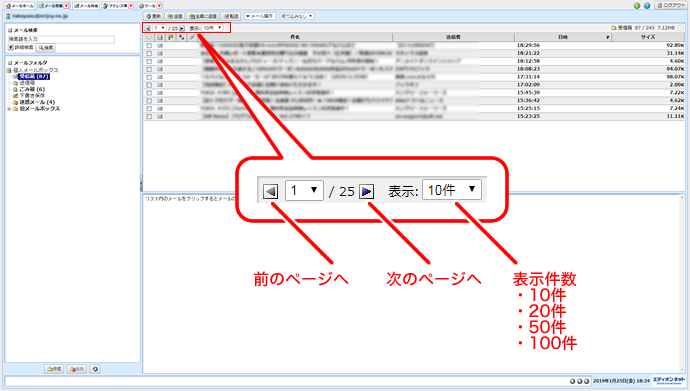
Task: Select the ごみ箱 (6) trash folder
Action: 32,89
